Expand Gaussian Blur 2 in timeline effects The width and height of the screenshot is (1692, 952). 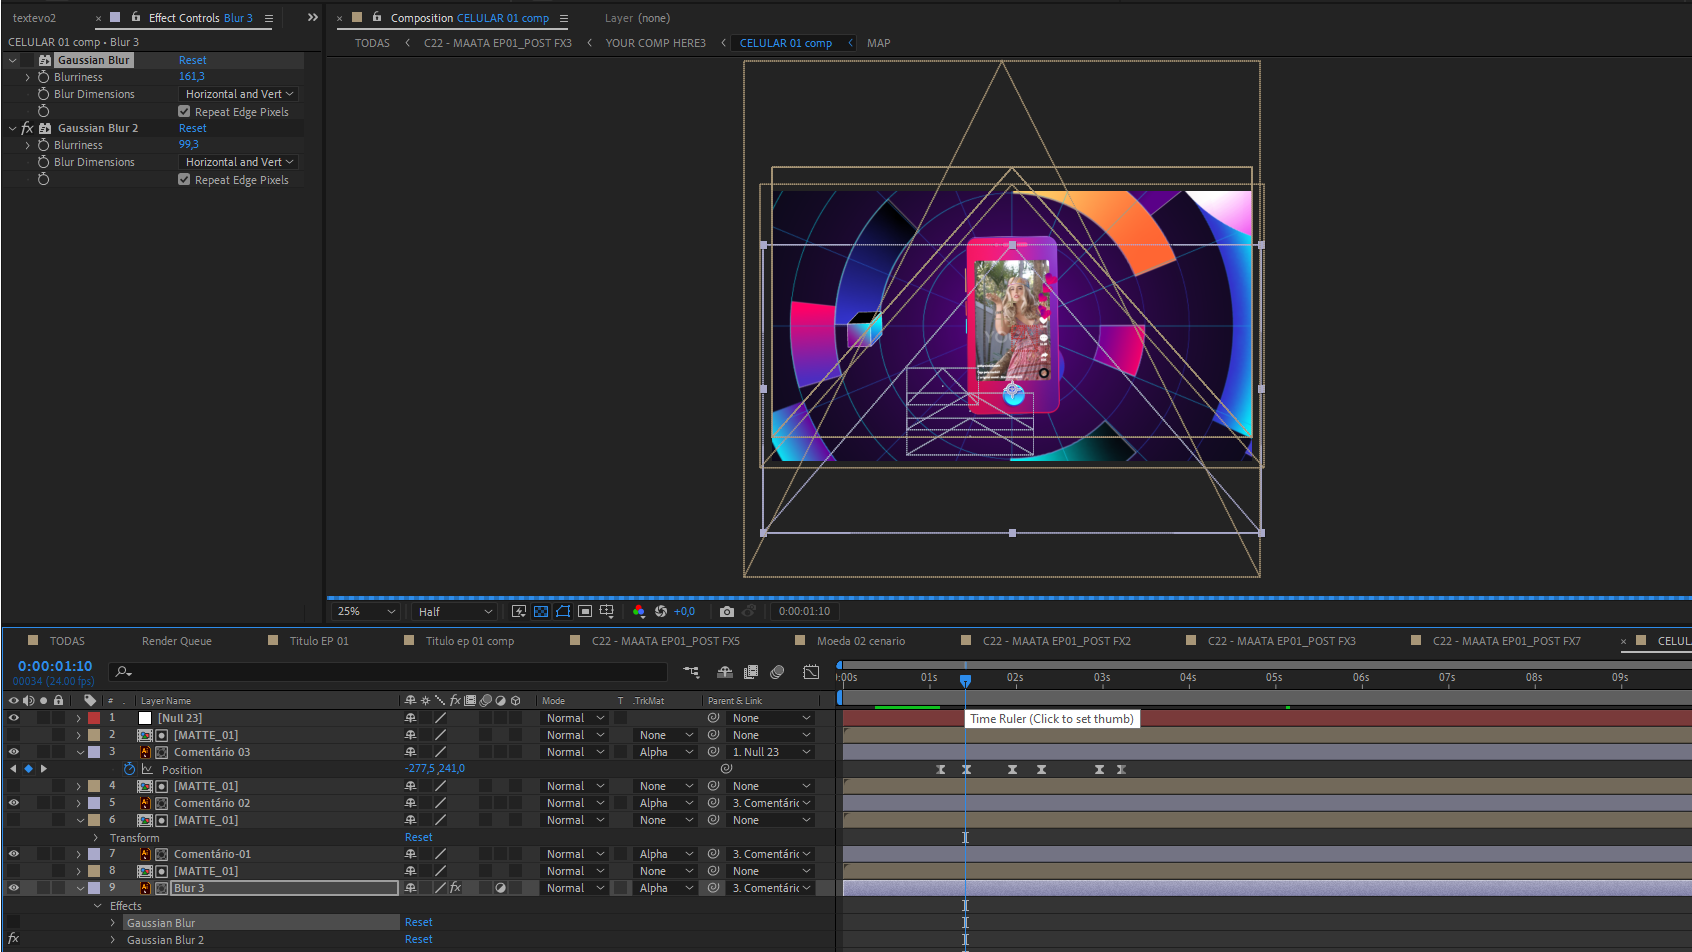pyautogui.click(x=113, y=940)
